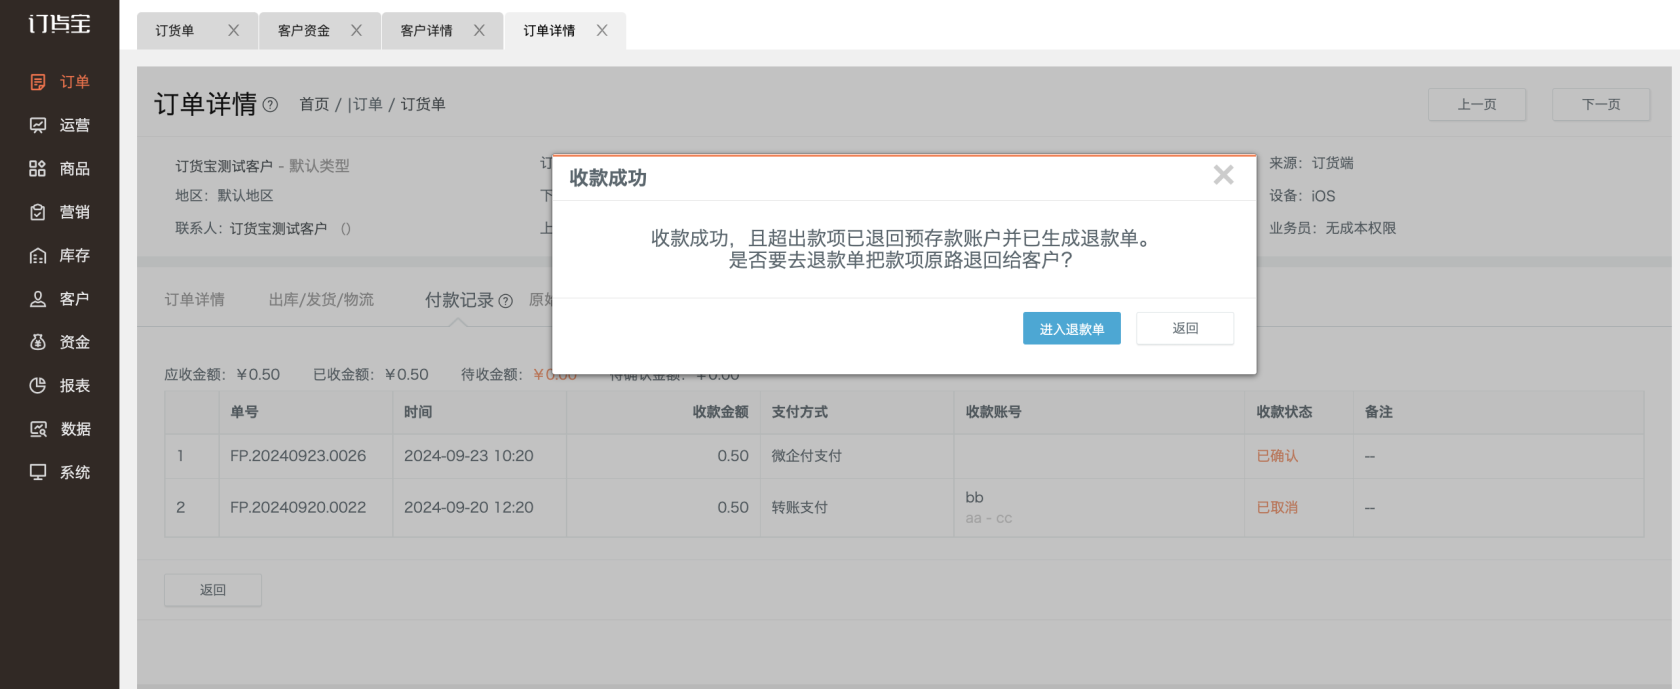Open the 订单 sidebar icon
The width and height of the screenshot is (1680, 689).
pos(38,82)
